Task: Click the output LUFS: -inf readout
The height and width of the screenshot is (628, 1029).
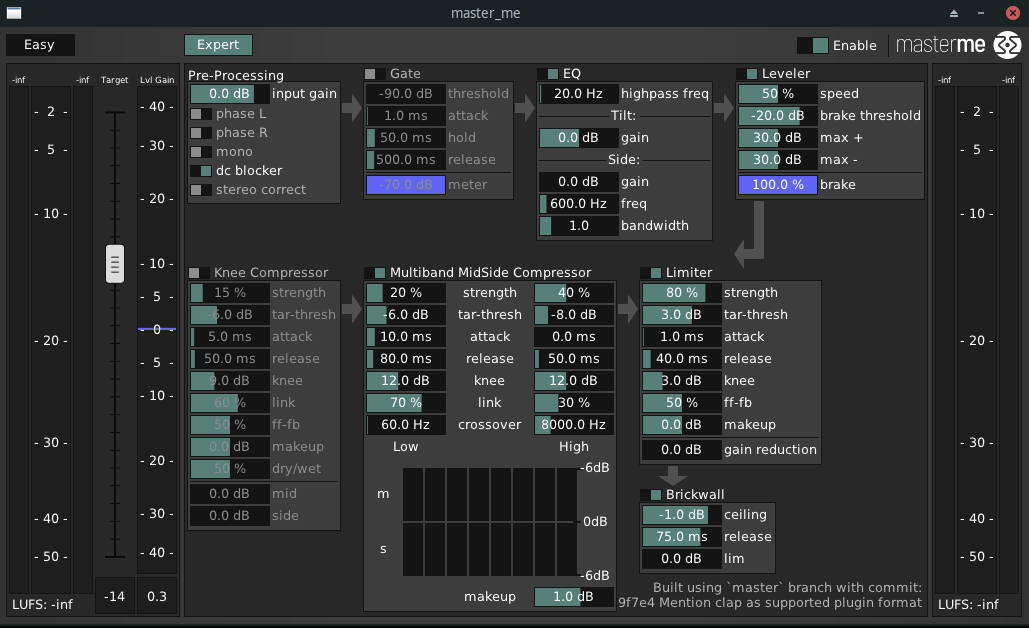Action: coord(969,604)
